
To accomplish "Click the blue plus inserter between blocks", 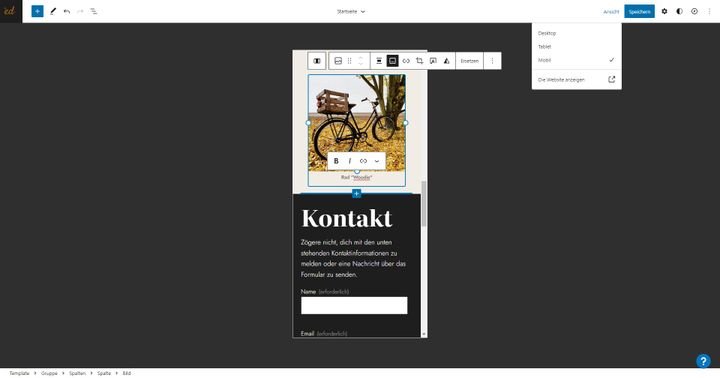I will [x=356, y=194].
